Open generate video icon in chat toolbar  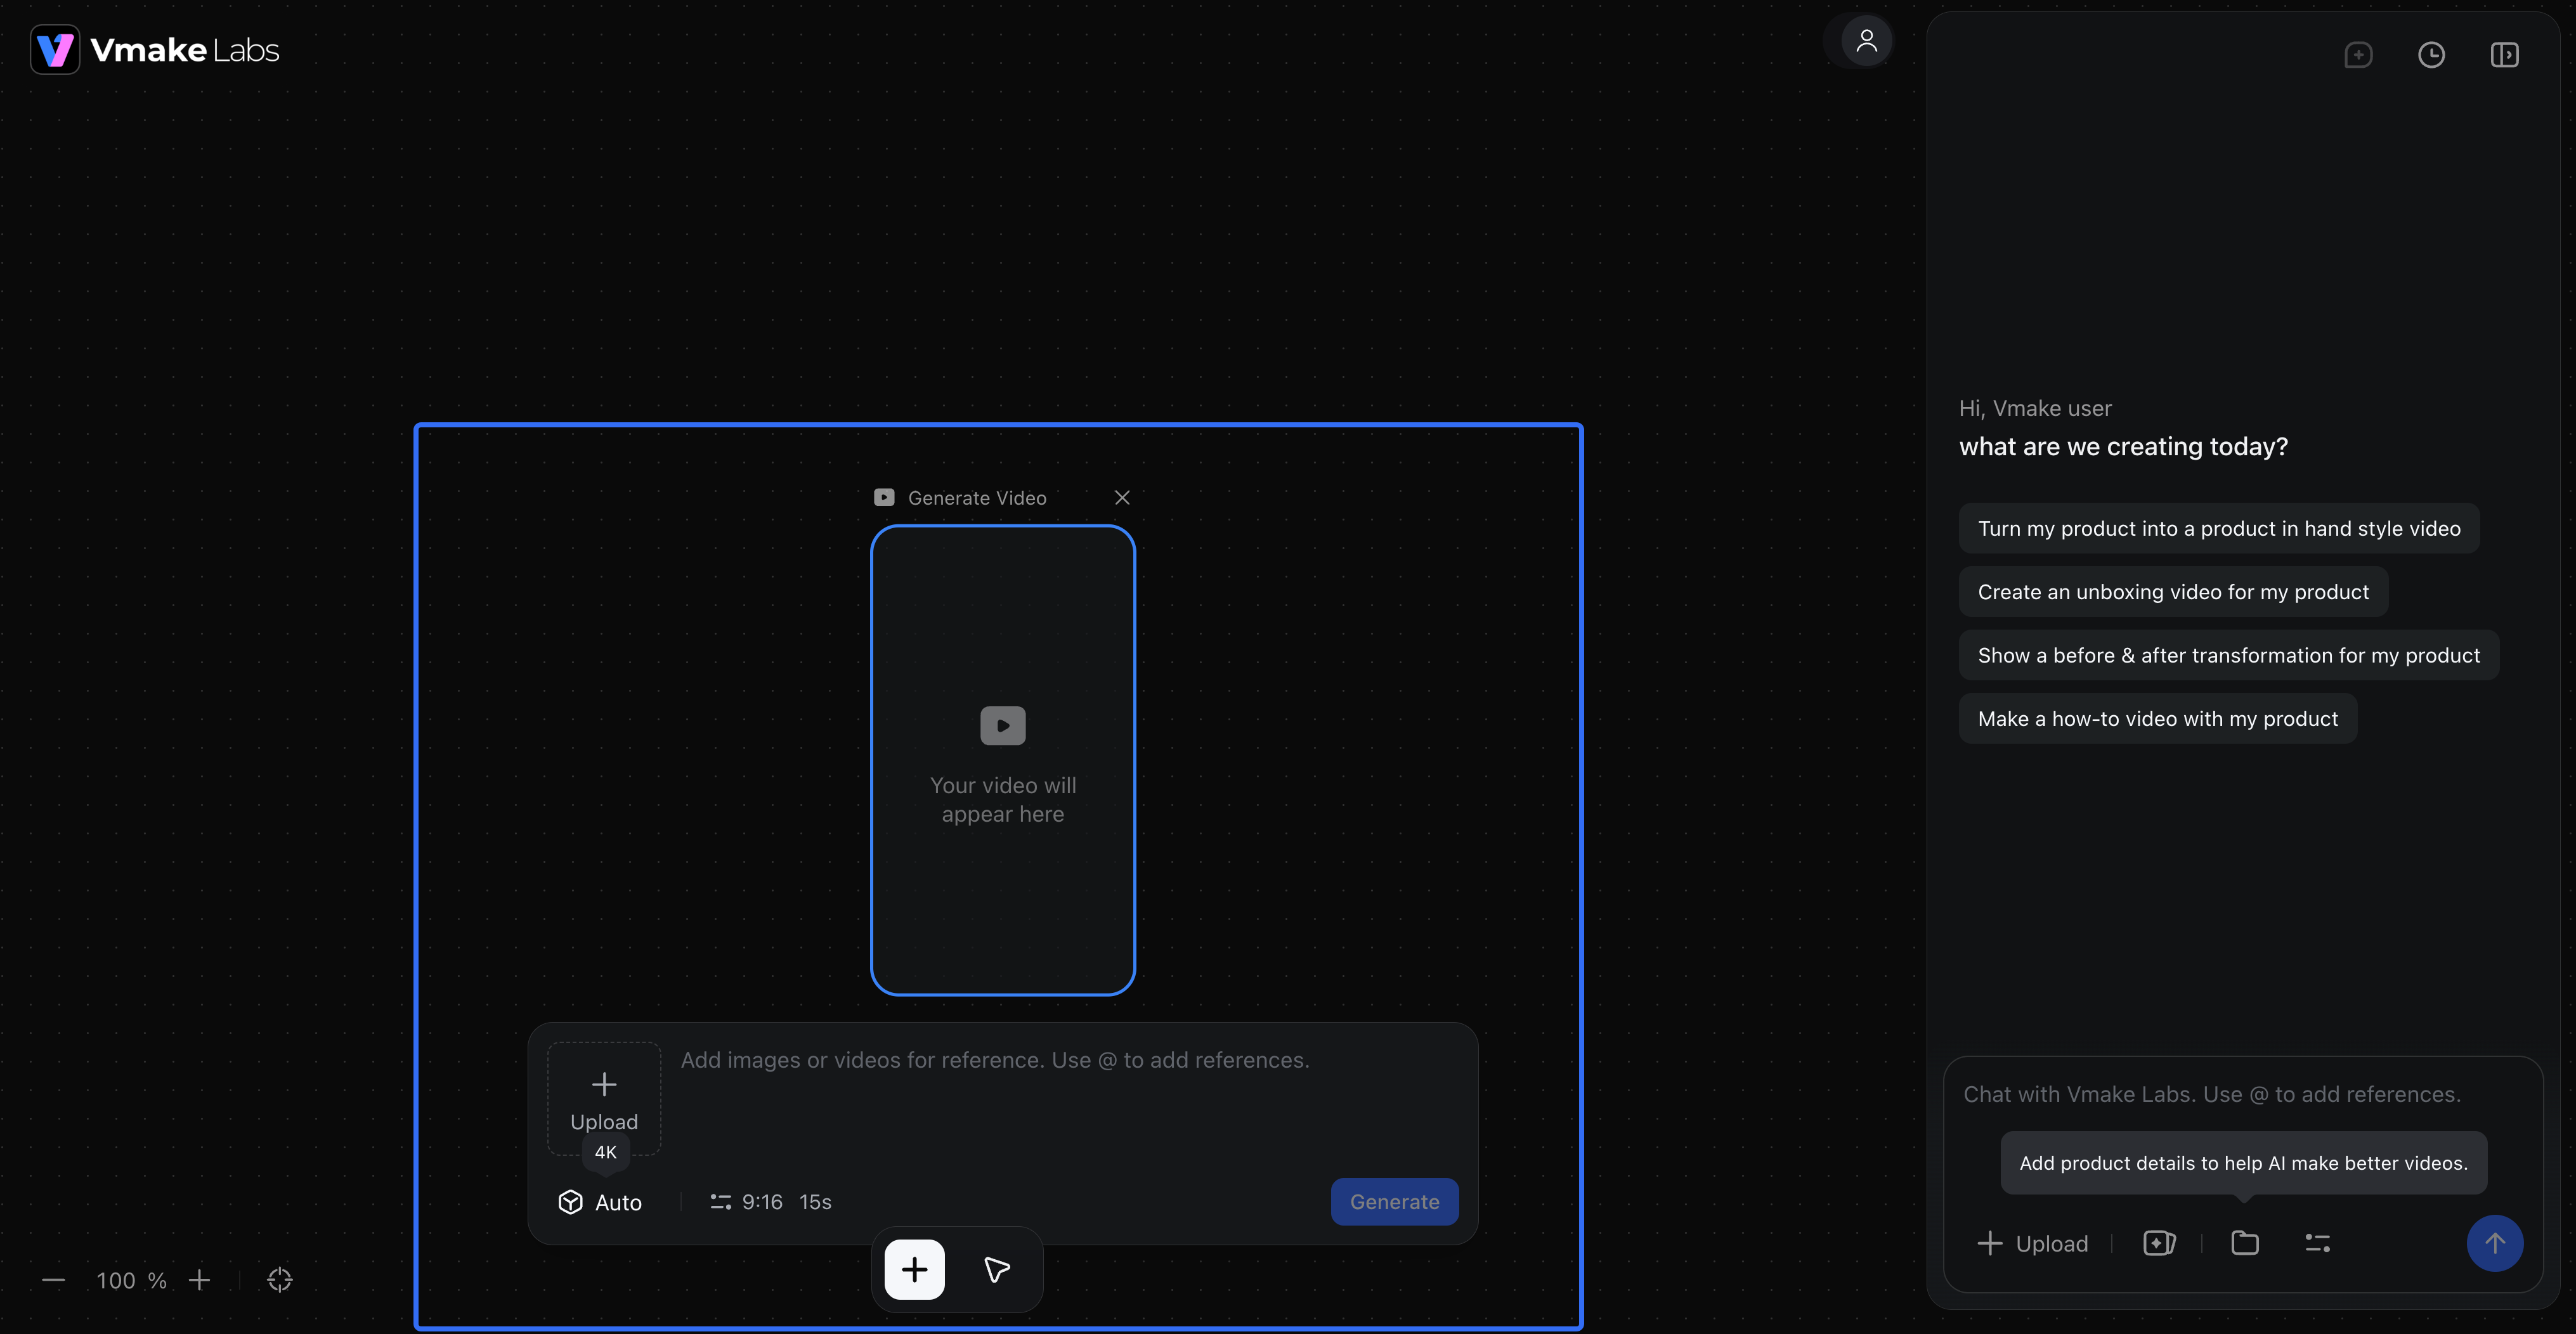tap(2159, 1243)
